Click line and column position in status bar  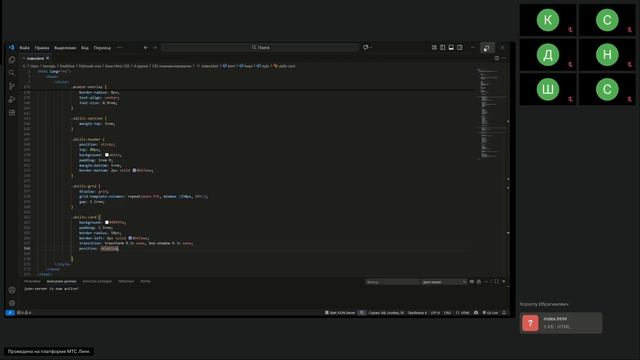[x=386, y=313]
